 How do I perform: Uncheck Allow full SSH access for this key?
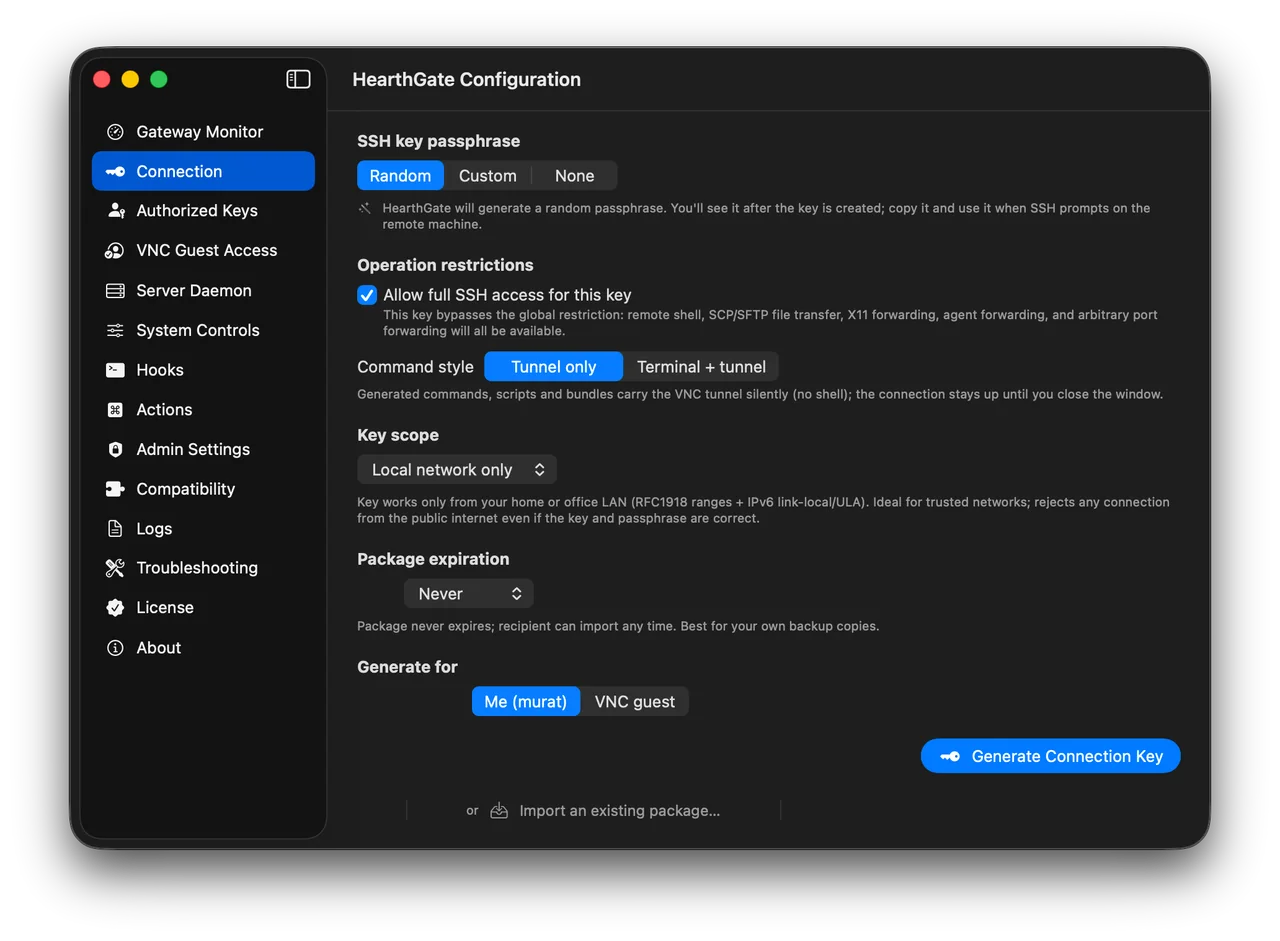coord(367,295)
